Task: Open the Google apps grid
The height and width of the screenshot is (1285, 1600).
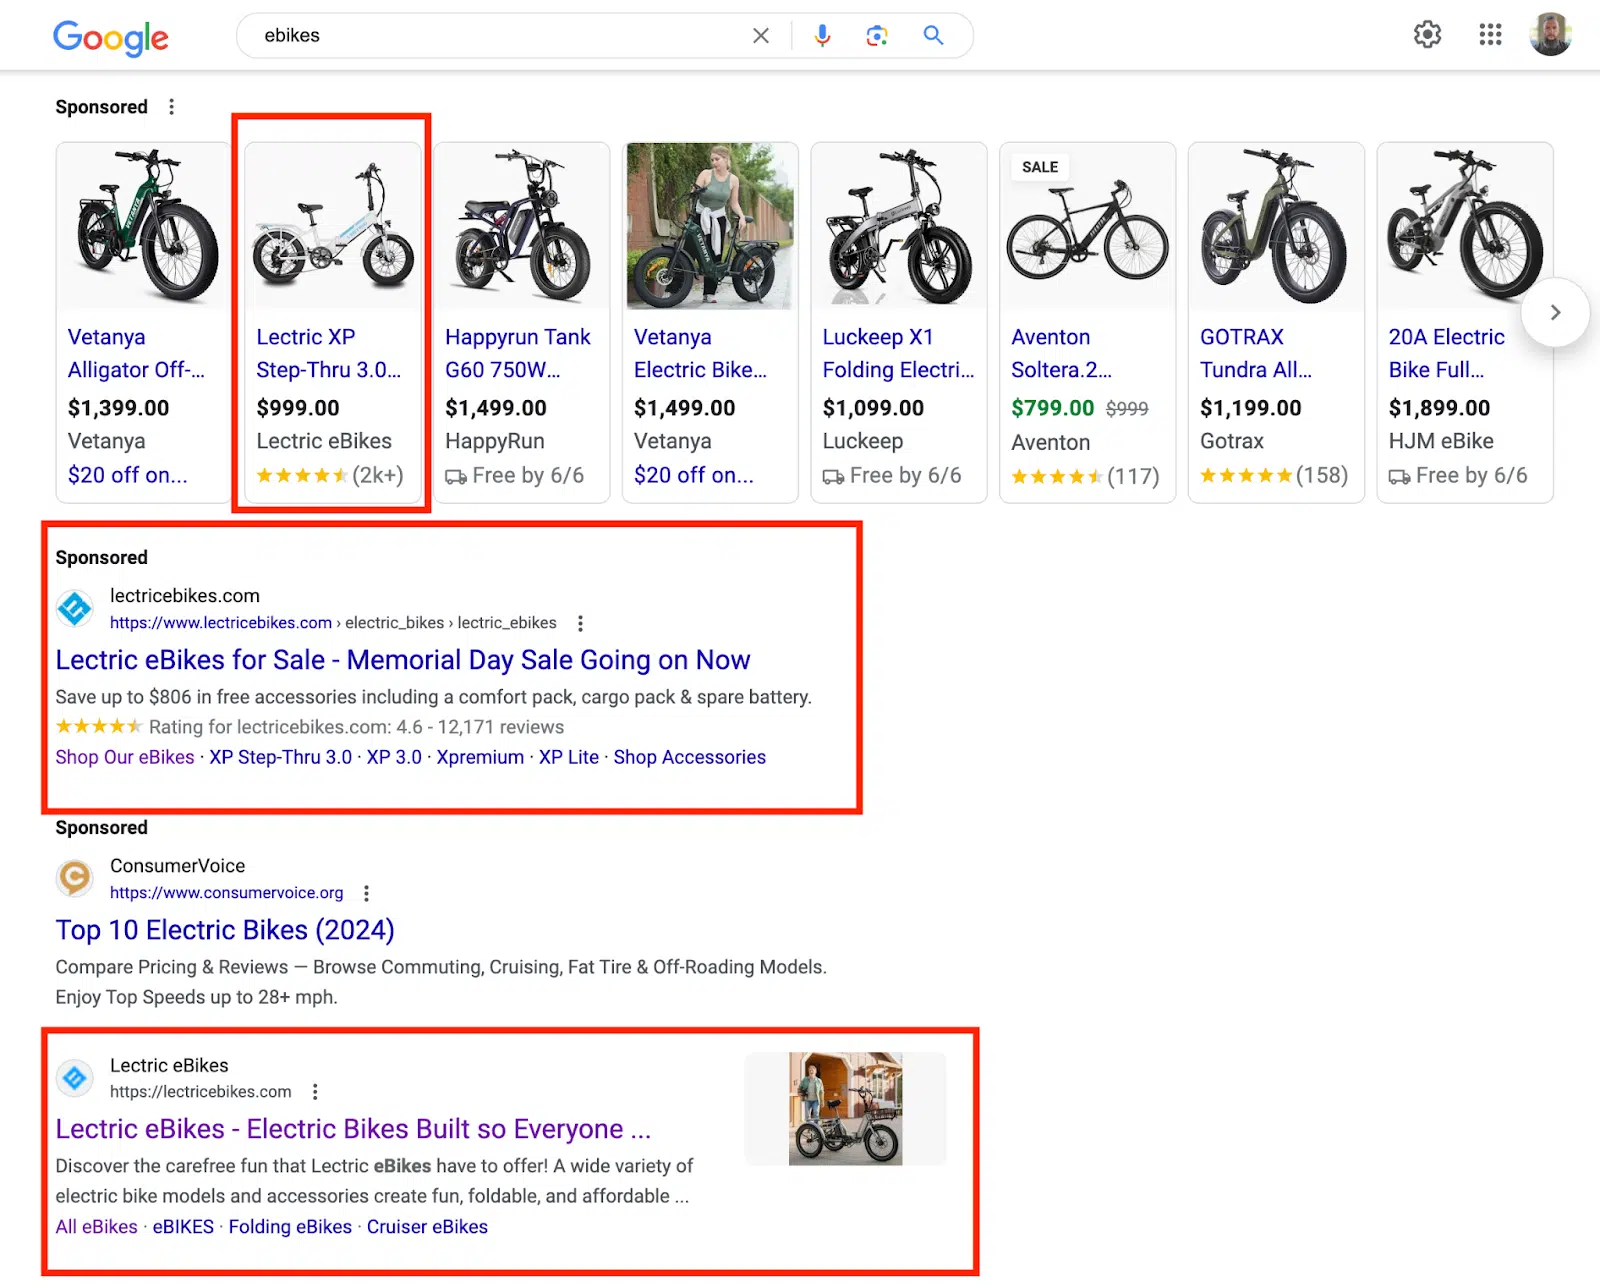Action: [1490, 35]
